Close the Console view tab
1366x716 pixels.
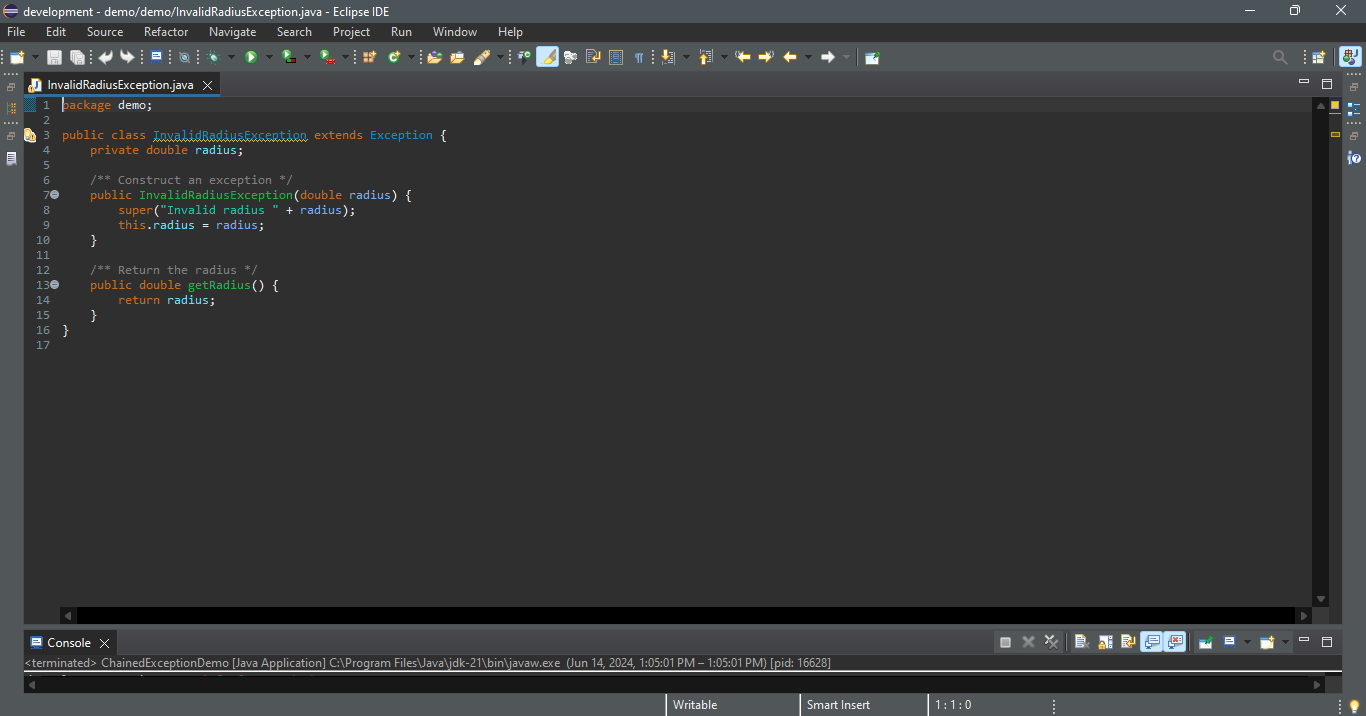104,643
